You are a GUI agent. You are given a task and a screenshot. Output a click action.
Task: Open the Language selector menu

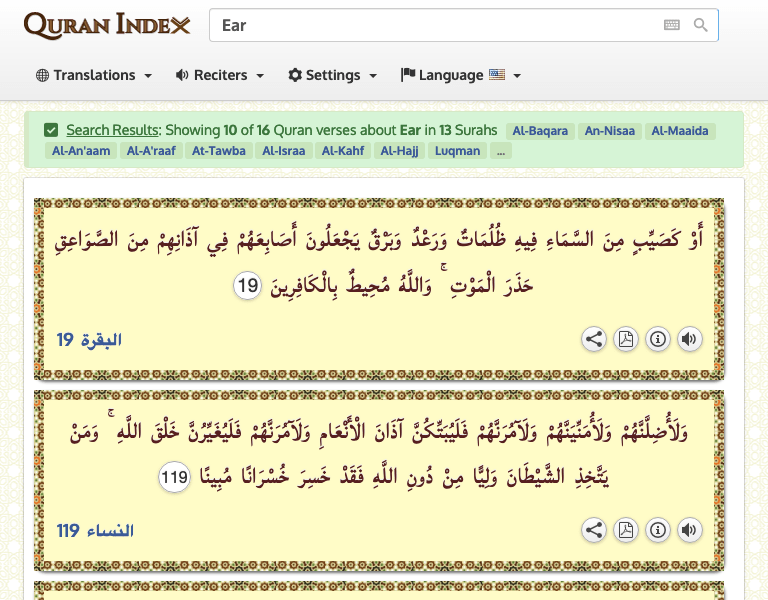(461, 75)
